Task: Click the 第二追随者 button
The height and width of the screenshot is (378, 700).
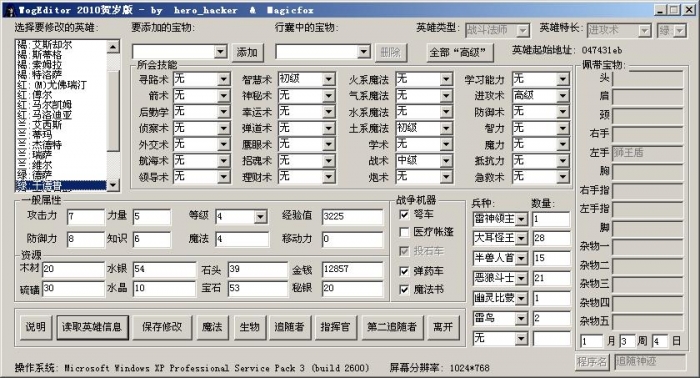Action: [392, 327]
